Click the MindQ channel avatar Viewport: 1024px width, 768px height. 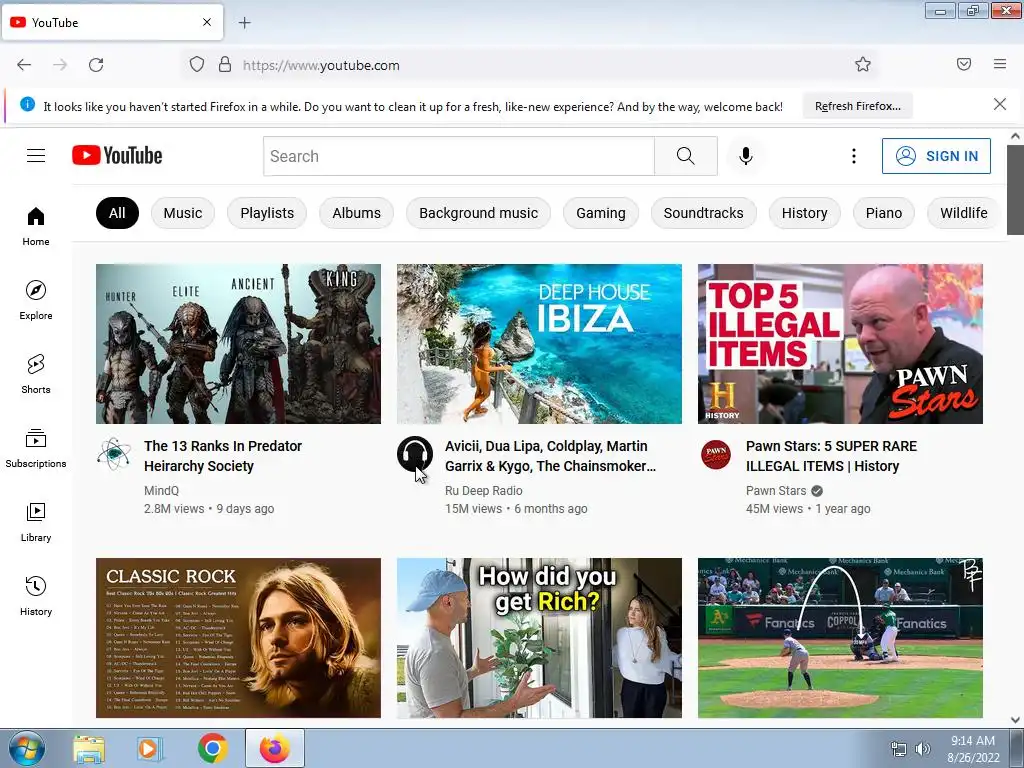tap(114, 454)
